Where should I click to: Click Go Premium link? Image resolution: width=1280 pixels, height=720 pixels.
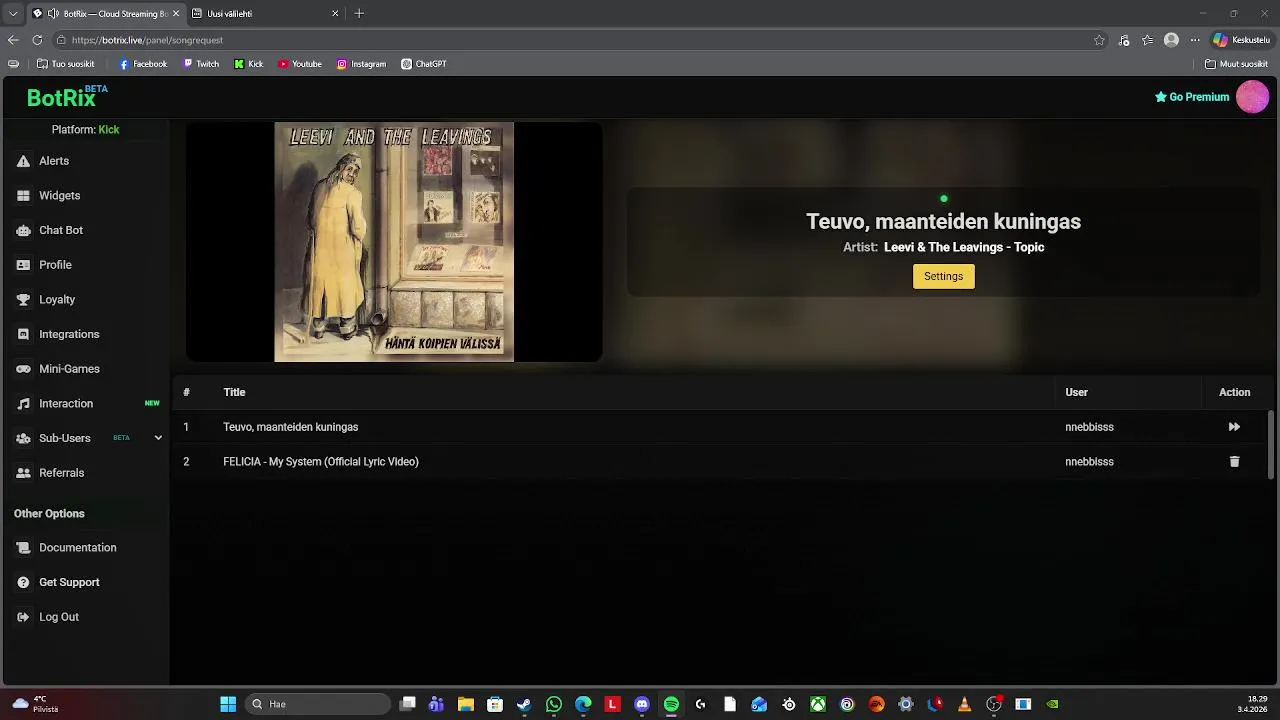click(1192, 97)
